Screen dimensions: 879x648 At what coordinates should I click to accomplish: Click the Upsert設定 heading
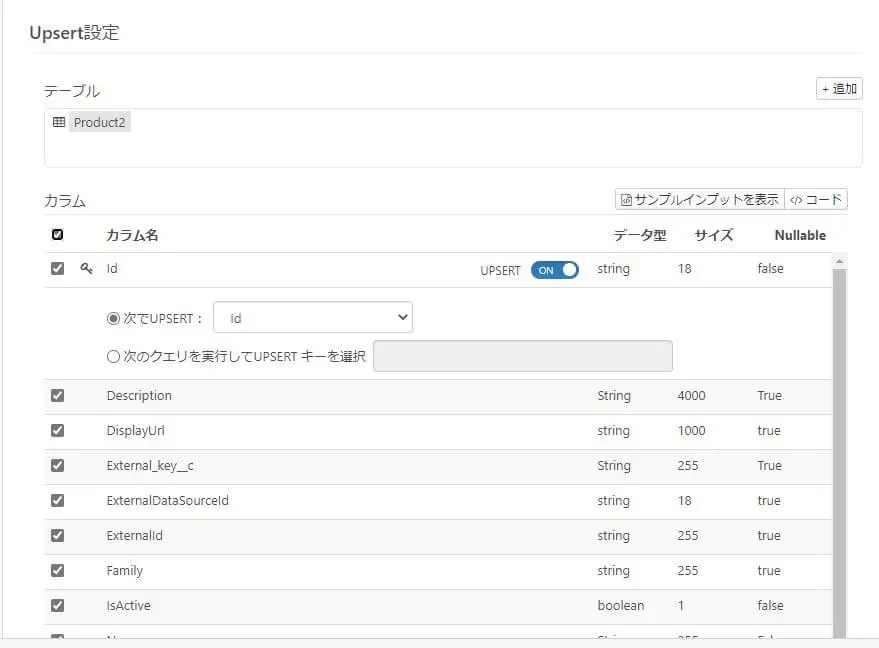[x=75, y=33]
